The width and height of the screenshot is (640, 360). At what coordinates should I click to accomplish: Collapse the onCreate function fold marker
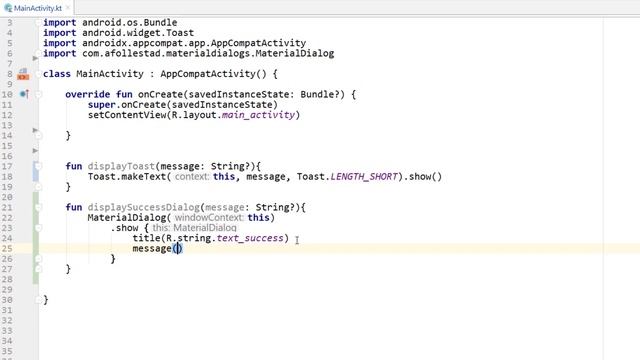click(x=38, y=94)
